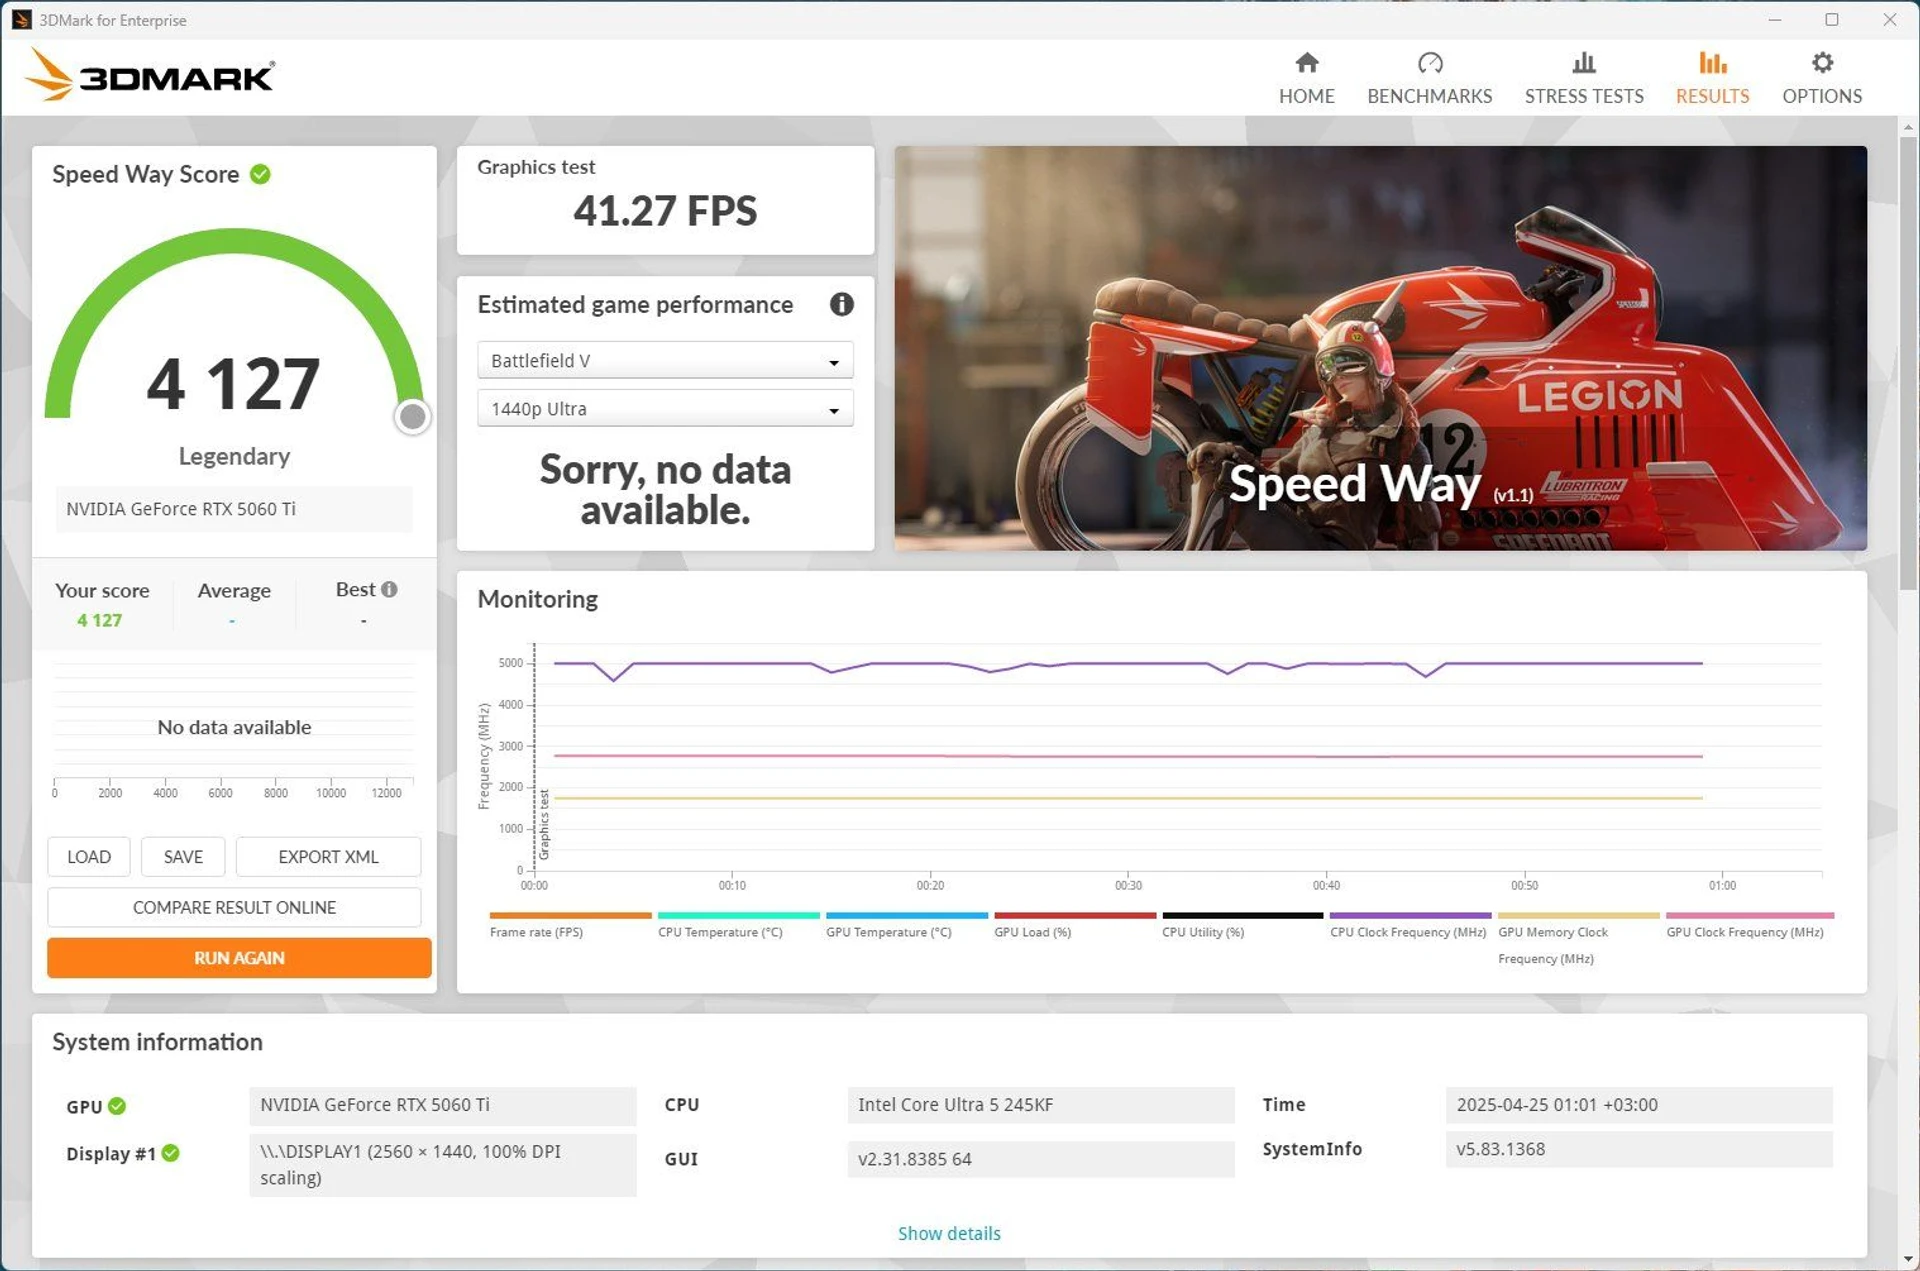Click the LOAD button
Viewport: 1920px width, 1271px height.
pos(89,857)
